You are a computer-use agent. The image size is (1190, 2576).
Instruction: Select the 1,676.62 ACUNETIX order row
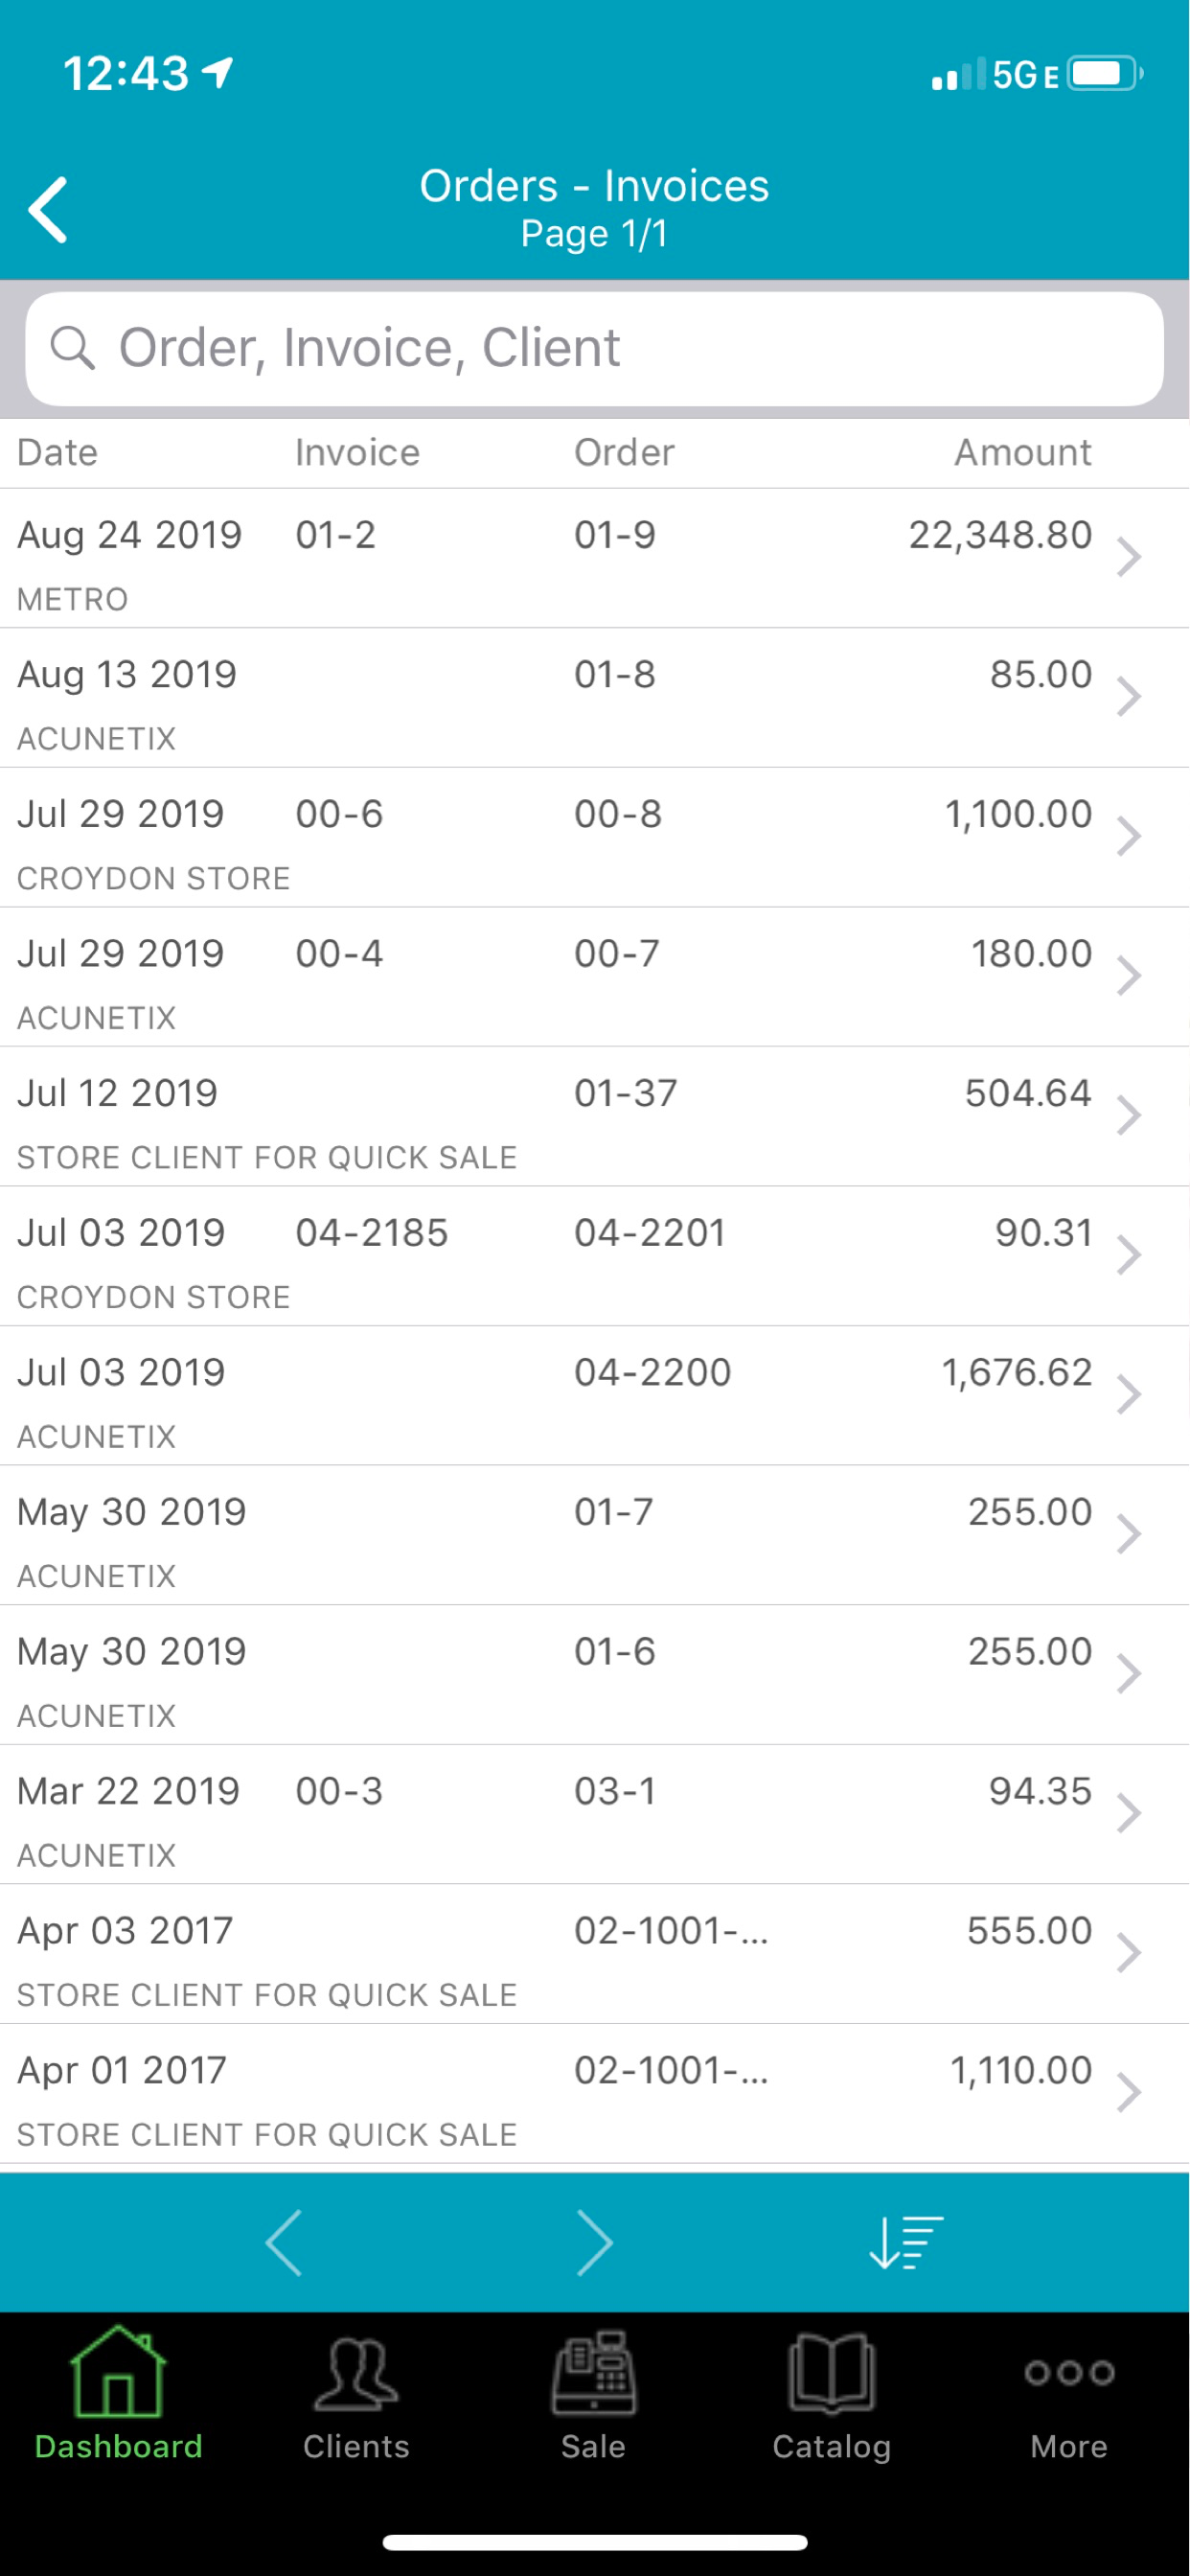point(595,1396)
